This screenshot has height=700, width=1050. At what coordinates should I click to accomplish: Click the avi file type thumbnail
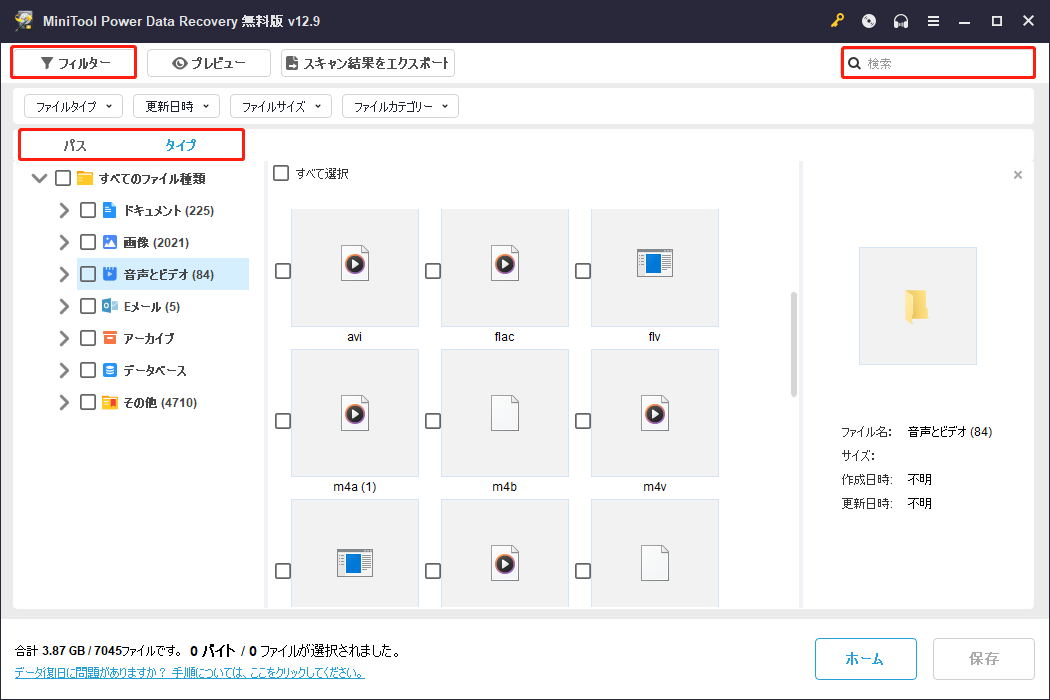[x=355, y=268]
